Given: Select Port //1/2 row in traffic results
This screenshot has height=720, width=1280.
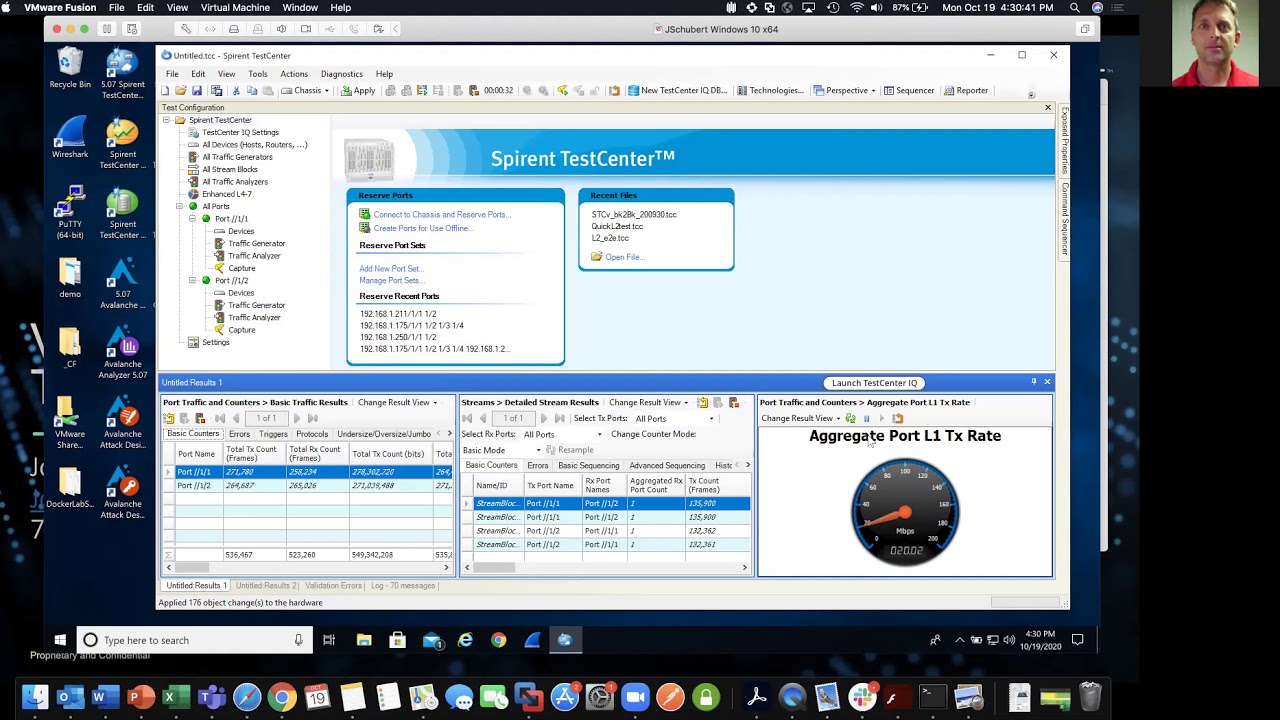Looking at the screenshot, I should 308,485.
